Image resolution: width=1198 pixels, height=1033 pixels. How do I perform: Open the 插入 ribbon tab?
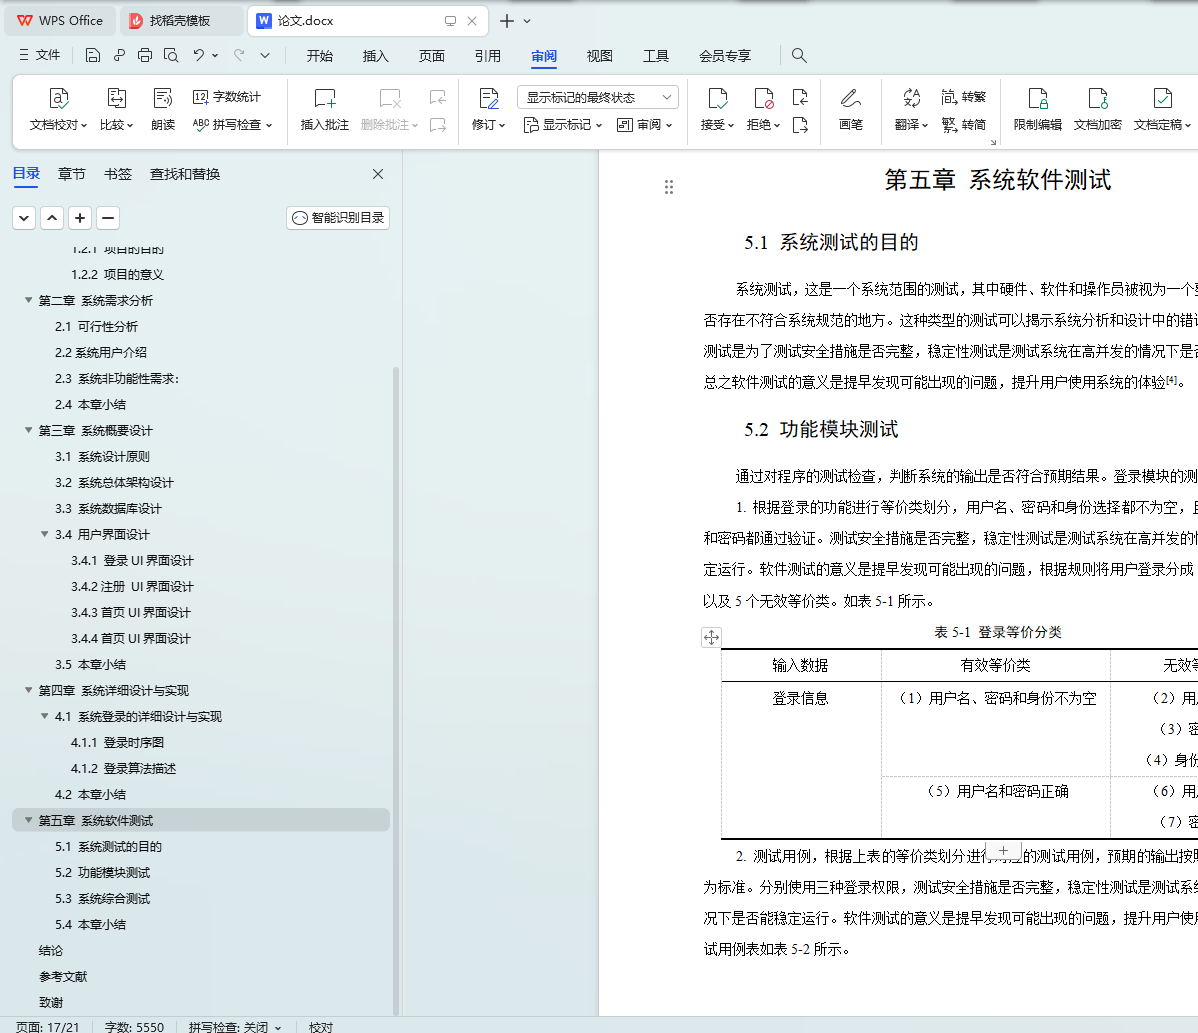pyautogui.click(x=375, y=56)
